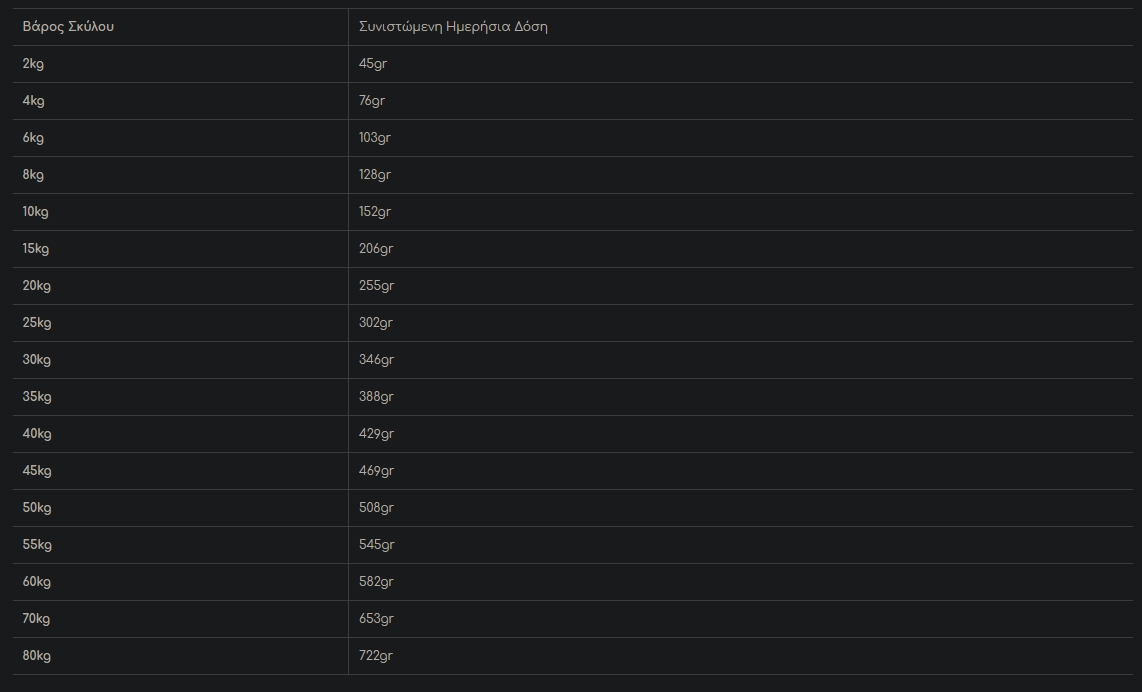Select the 35kg weight row label
This screenshot has width=1142, height=692.
[37, 397]
